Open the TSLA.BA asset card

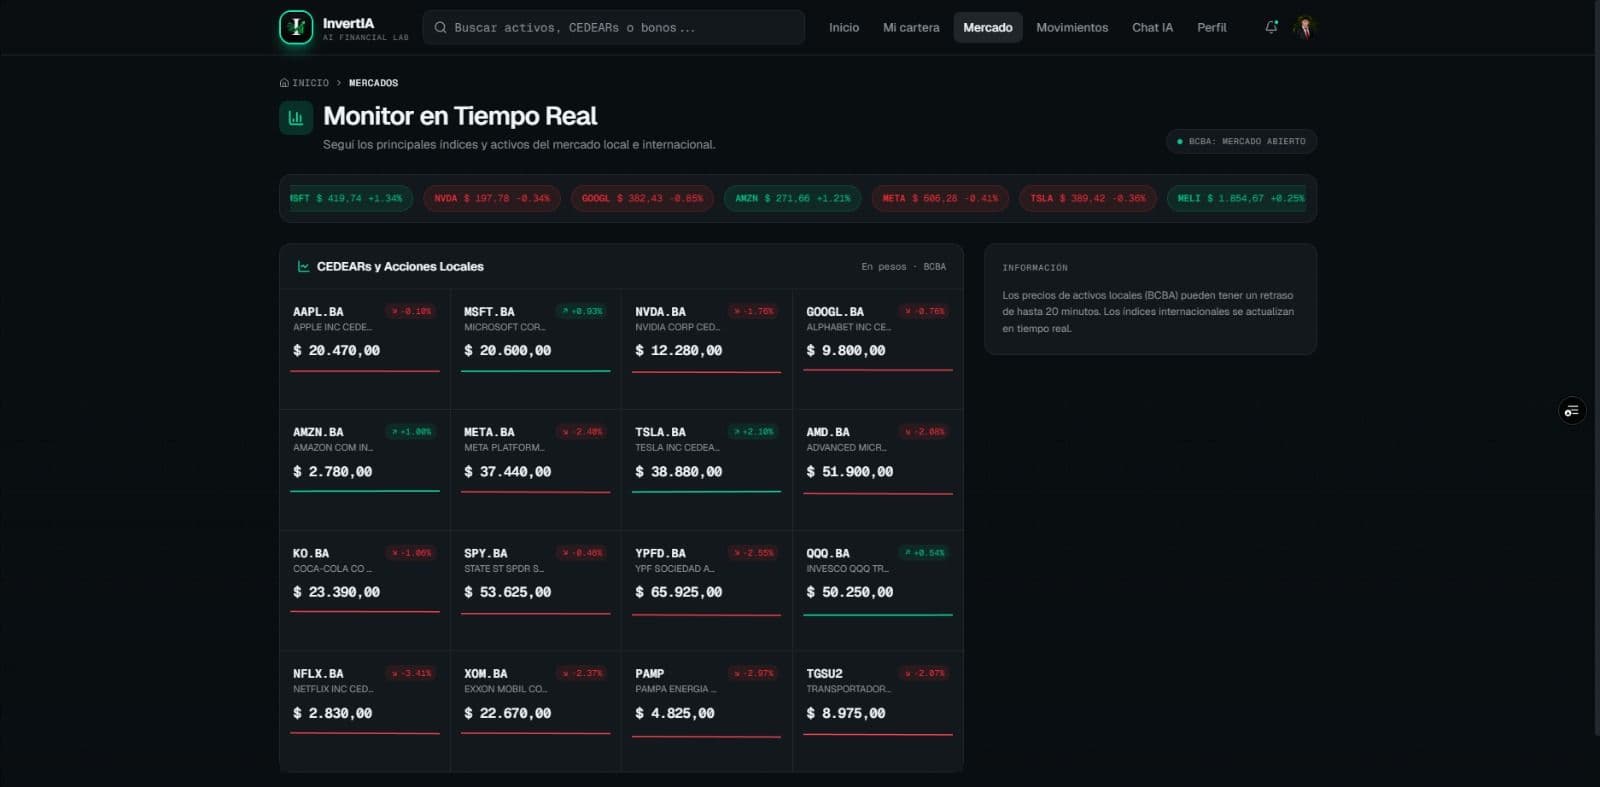coord(707,470)
